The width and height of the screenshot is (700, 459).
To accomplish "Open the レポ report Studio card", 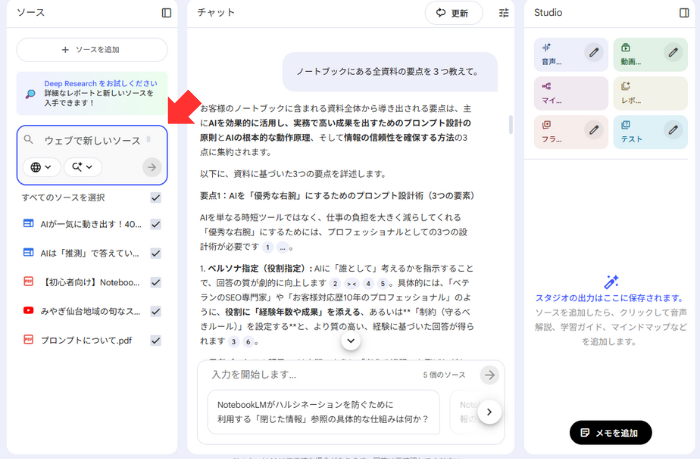I will pyautogui.click(x=650, y=93).
